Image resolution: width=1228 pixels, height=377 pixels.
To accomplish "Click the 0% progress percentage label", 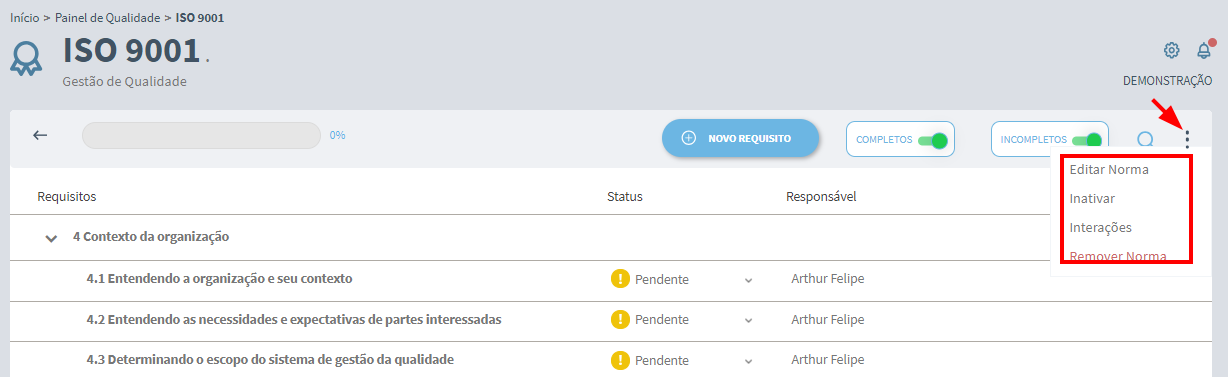I will coord(337,135).
